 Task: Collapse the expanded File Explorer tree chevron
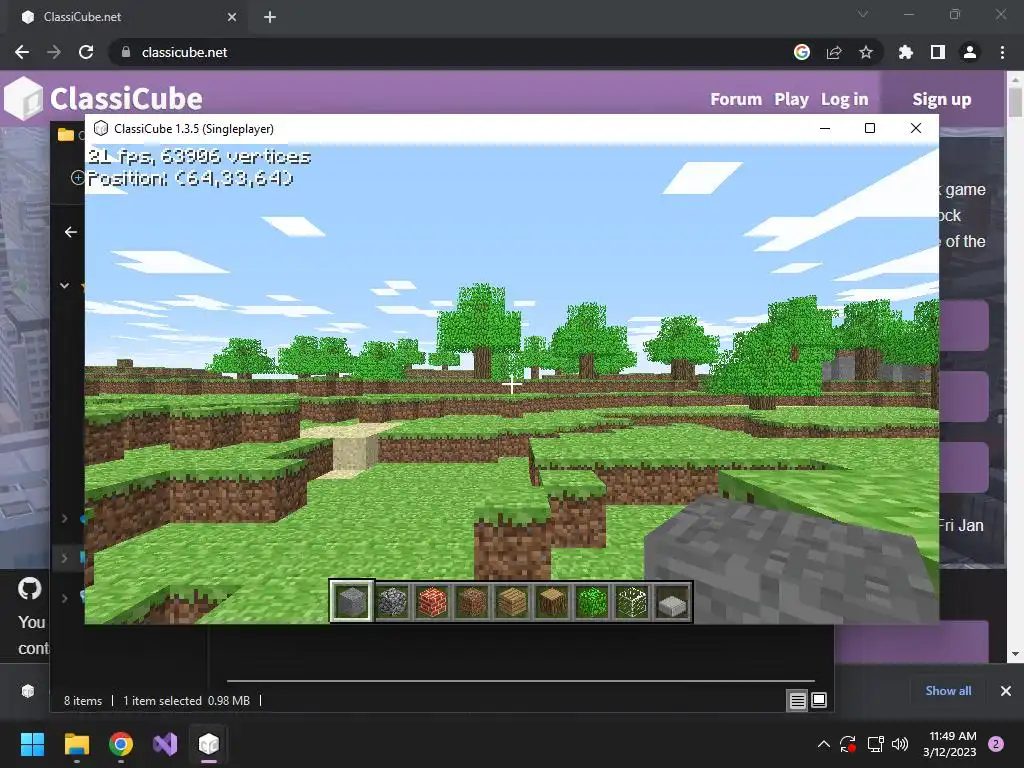tap(64, 285)
